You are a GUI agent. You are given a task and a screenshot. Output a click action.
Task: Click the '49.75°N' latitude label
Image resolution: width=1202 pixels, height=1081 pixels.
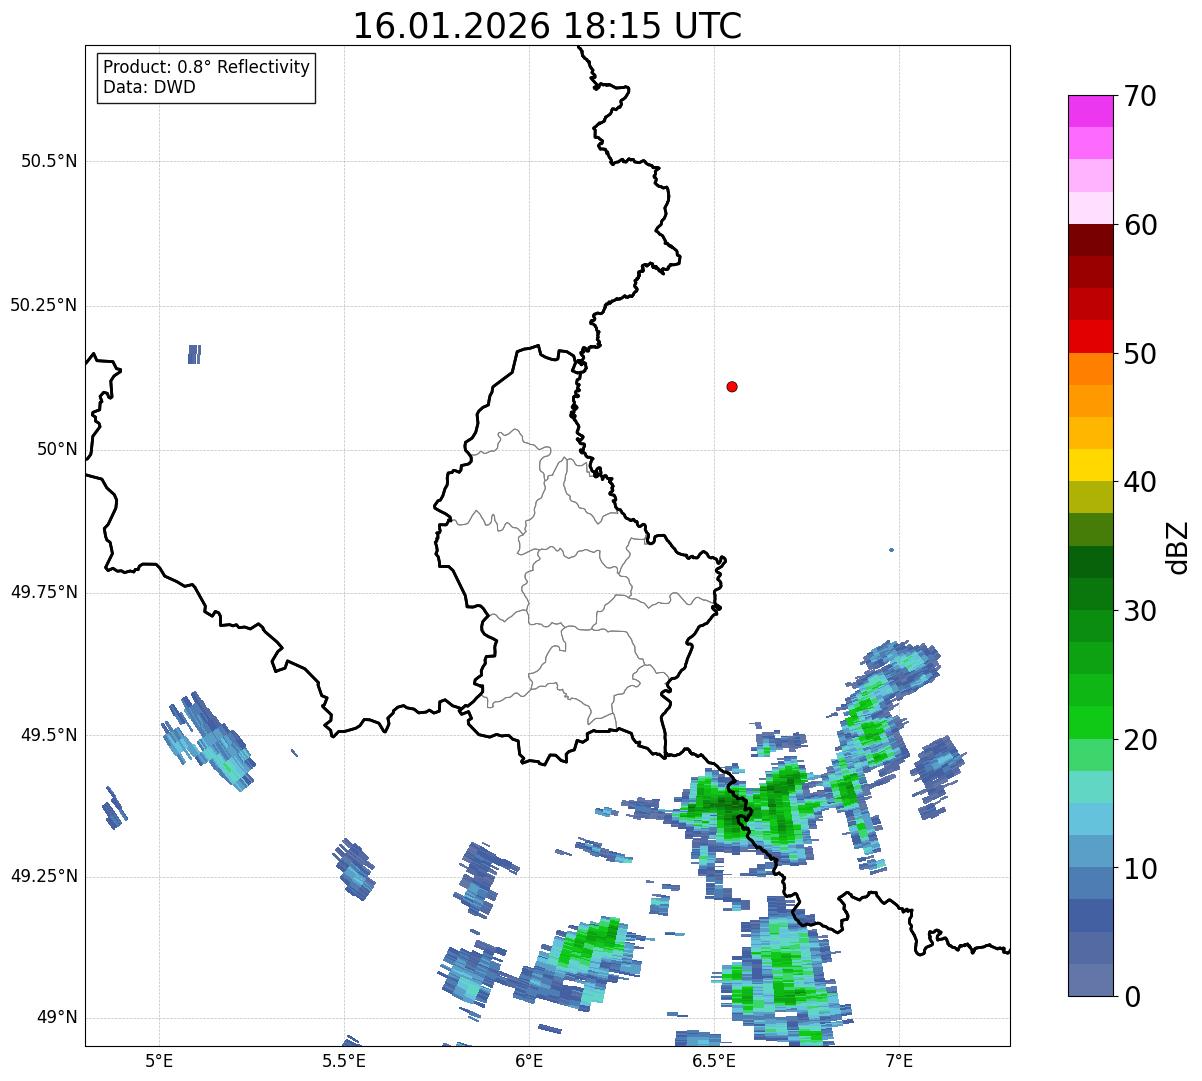tap(44, 592)
